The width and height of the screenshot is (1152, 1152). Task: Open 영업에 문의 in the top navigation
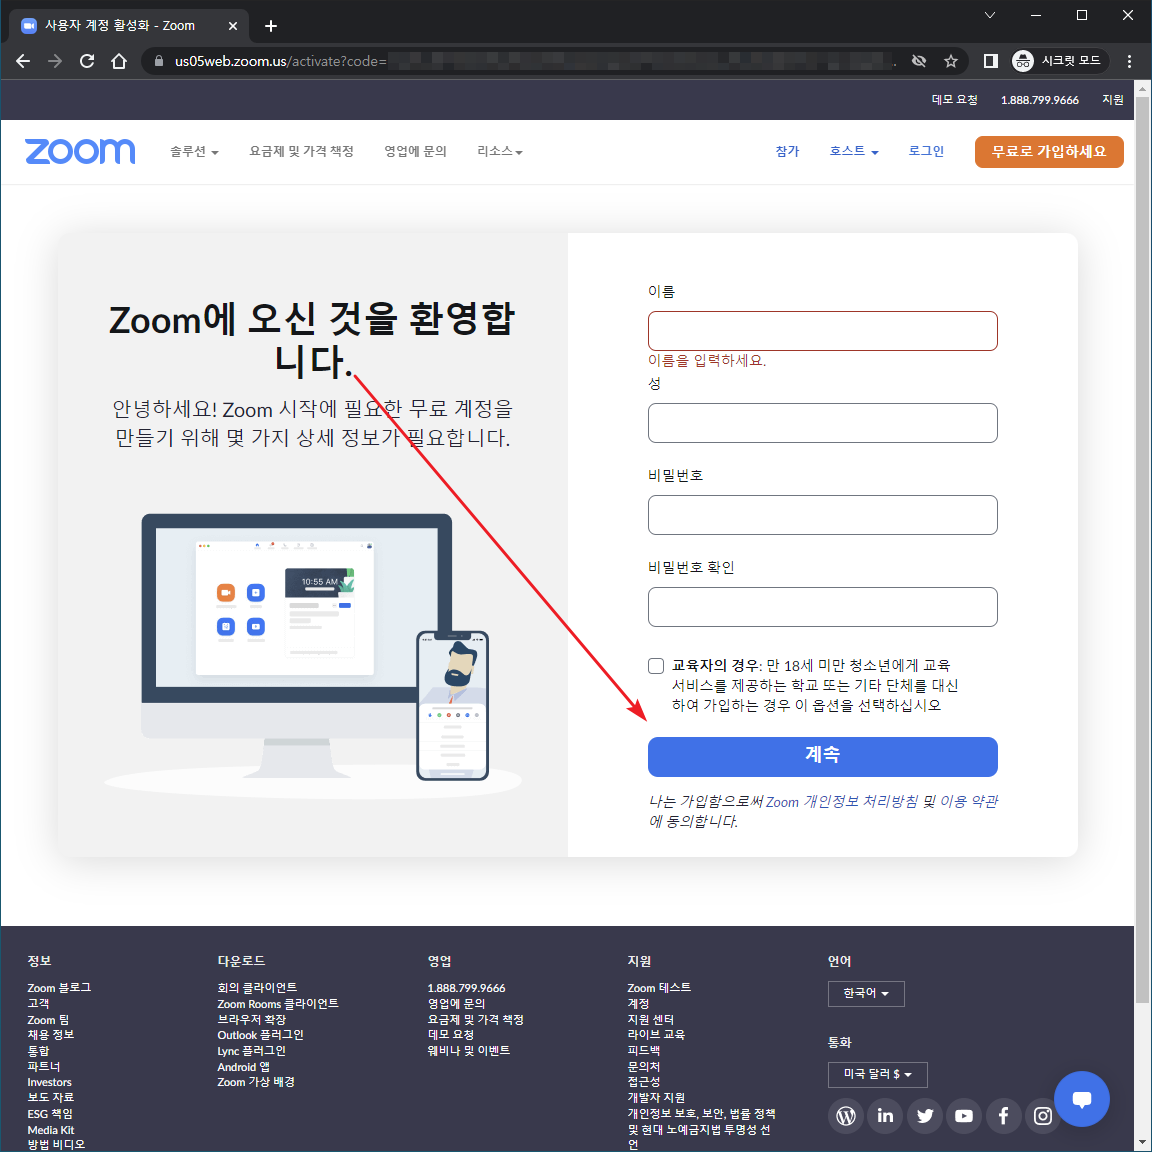[x=415, y=151]
